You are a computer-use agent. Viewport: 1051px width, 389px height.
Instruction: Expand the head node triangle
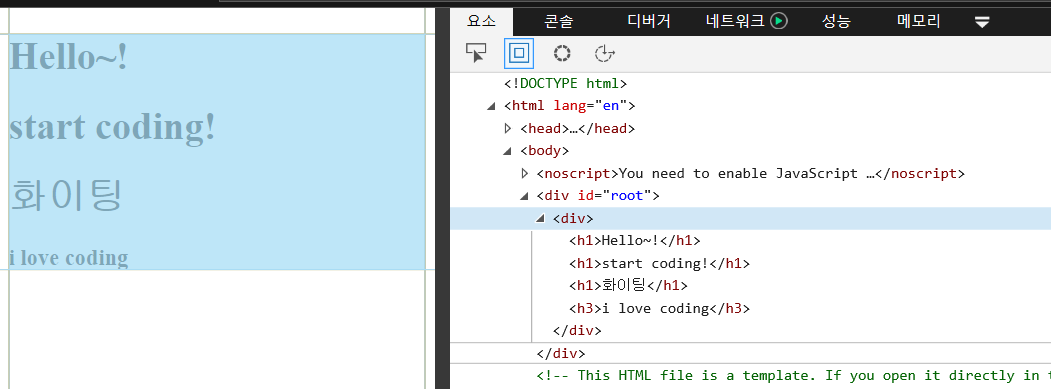tap(508, 128)
